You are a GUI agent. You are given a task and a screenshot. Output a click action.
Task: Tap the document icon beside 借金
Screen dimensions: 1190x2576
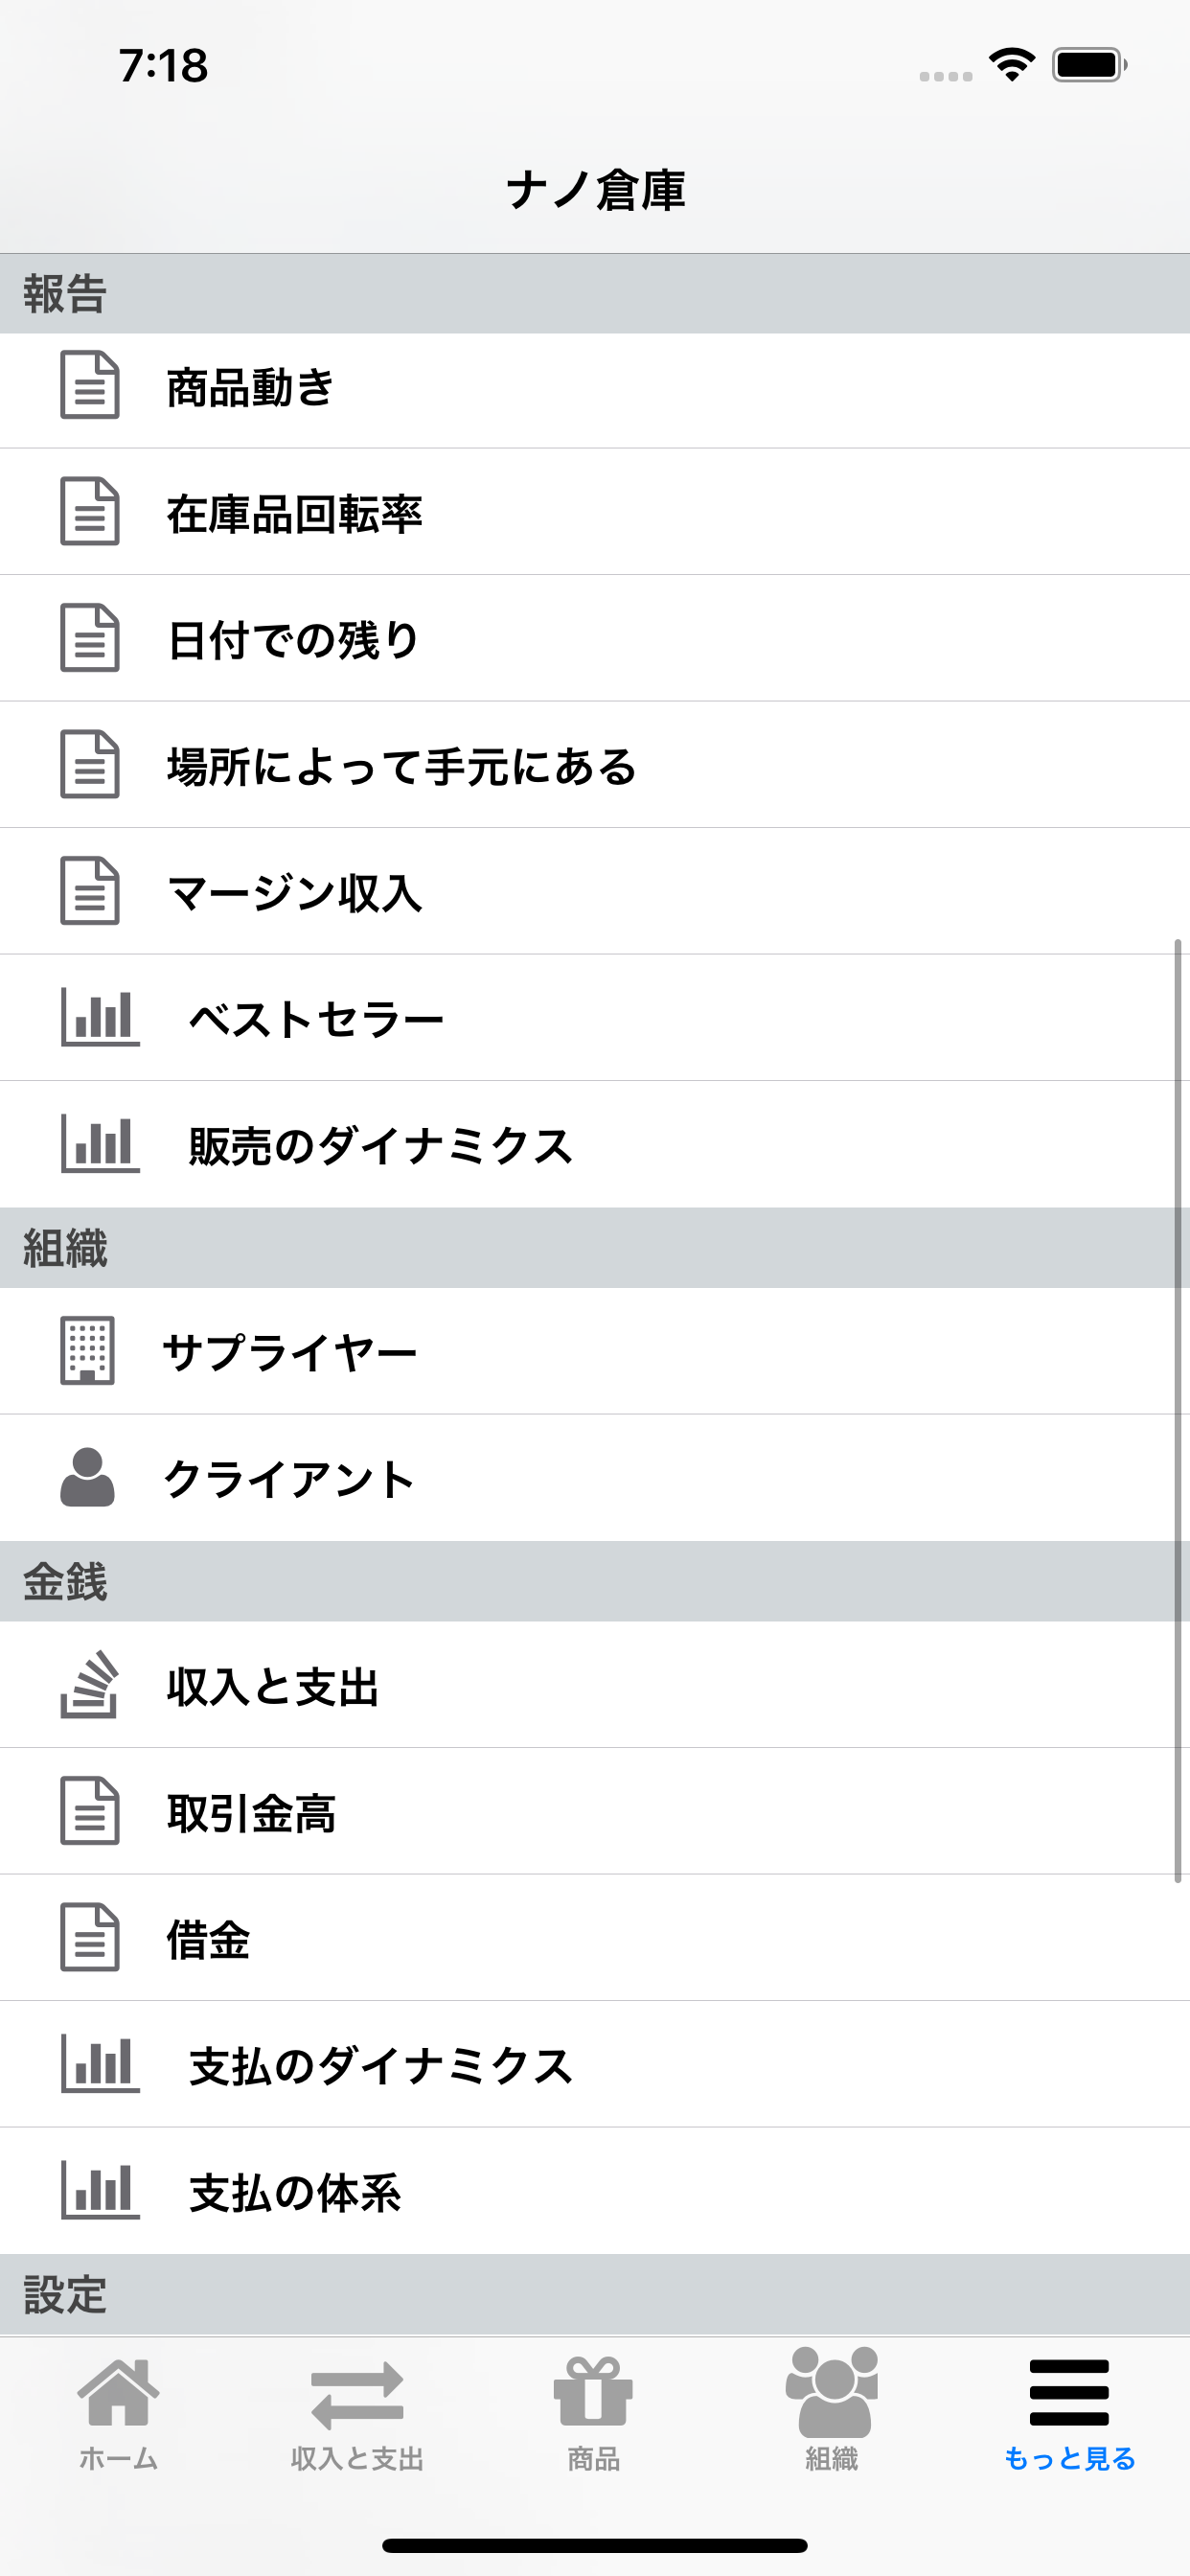pyautogui.click(x=90, y=1937)
